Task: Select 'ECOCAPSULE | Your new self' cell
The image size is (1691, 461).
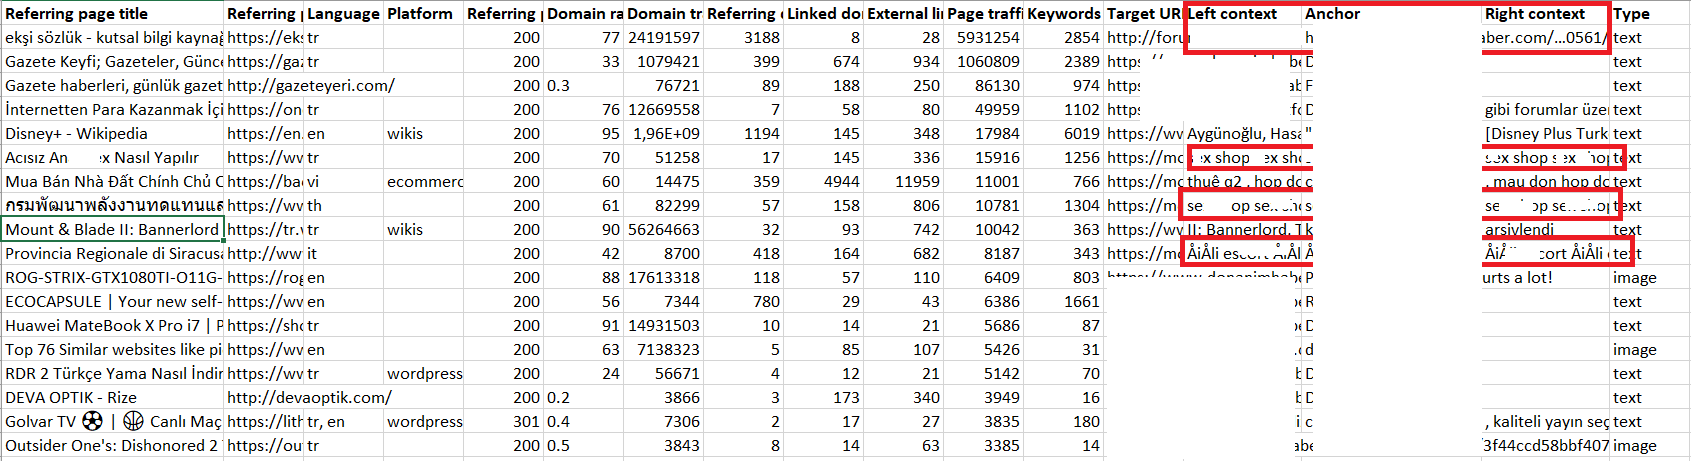Action: click(x=112, y=301)
